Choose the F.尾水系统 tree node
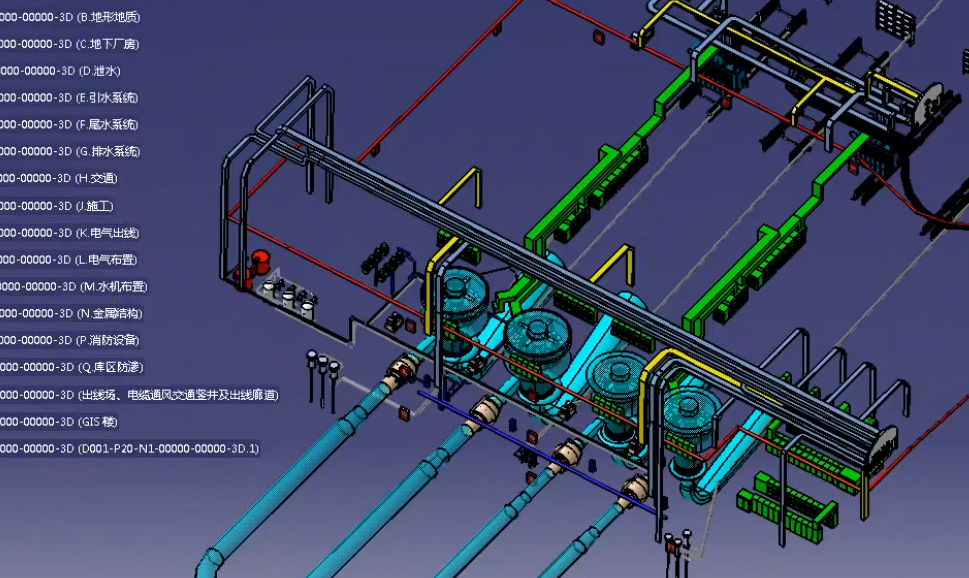969x578 pixels. [x=69, y=124]
